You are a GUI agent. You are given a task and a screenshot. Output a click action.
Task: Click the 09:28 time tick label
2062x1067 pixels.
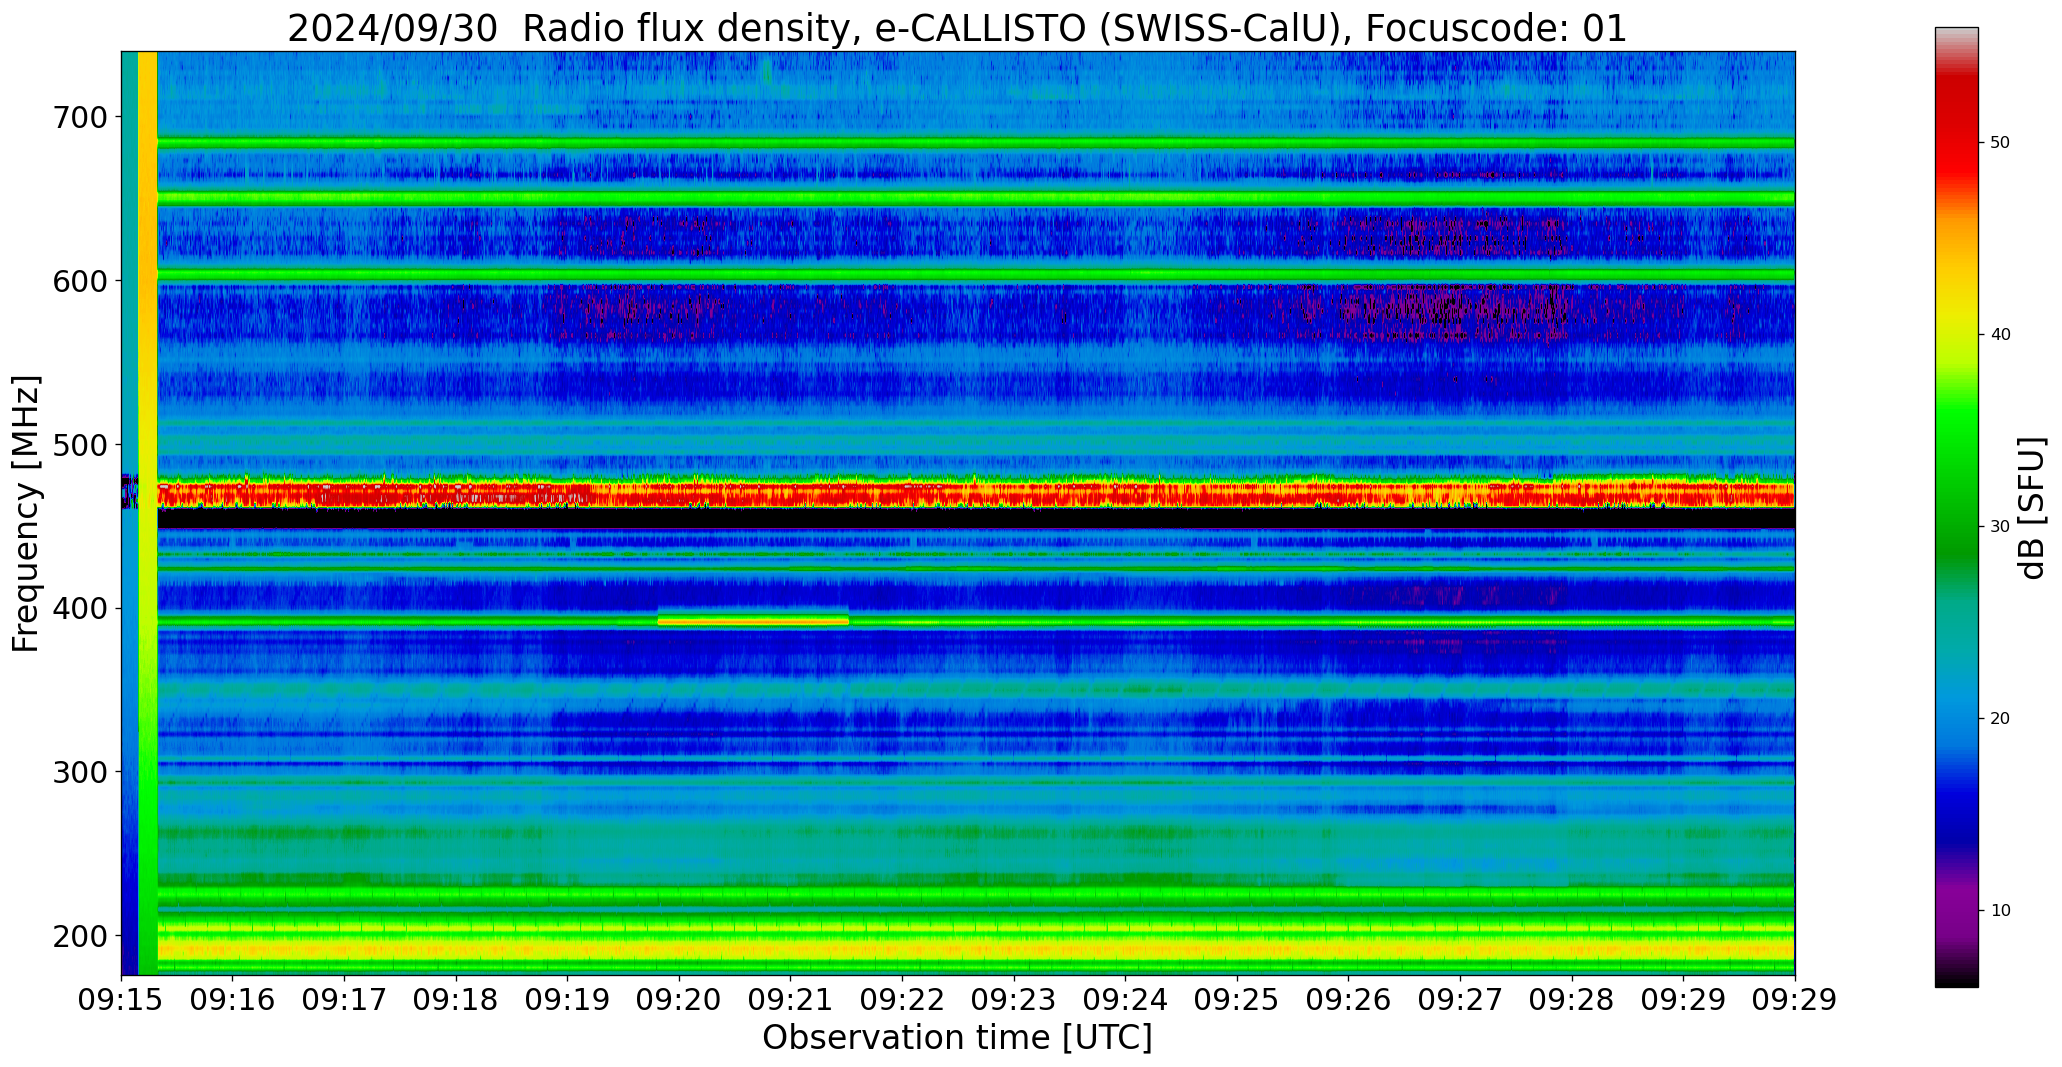click(1572, 1000)
